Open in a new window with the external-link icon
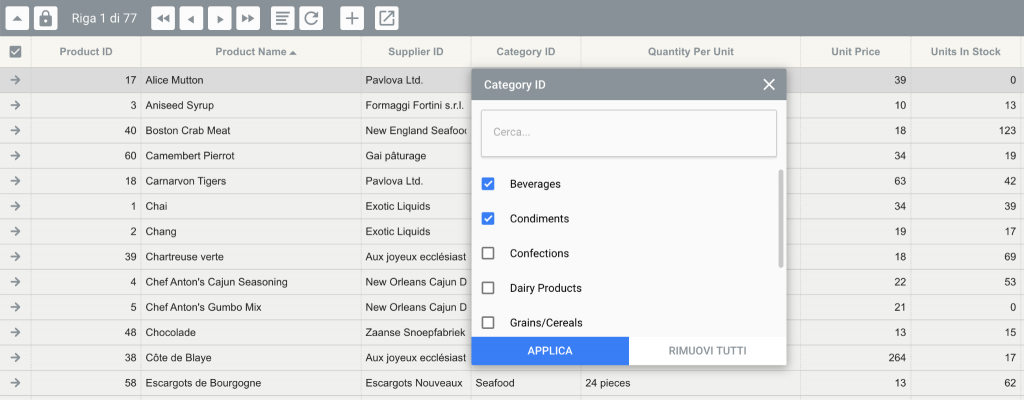 point(387,18)
